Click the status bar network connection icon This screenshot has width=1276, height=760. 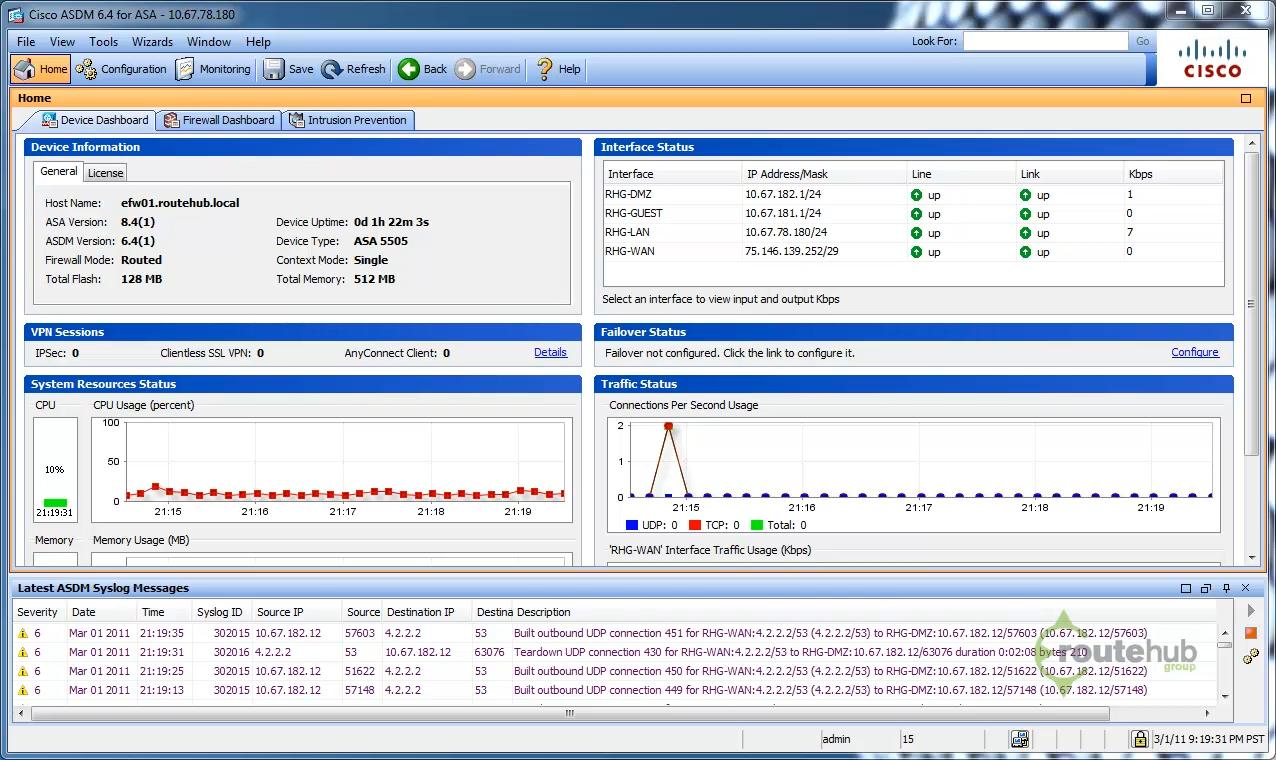(x=1020, y=739)
